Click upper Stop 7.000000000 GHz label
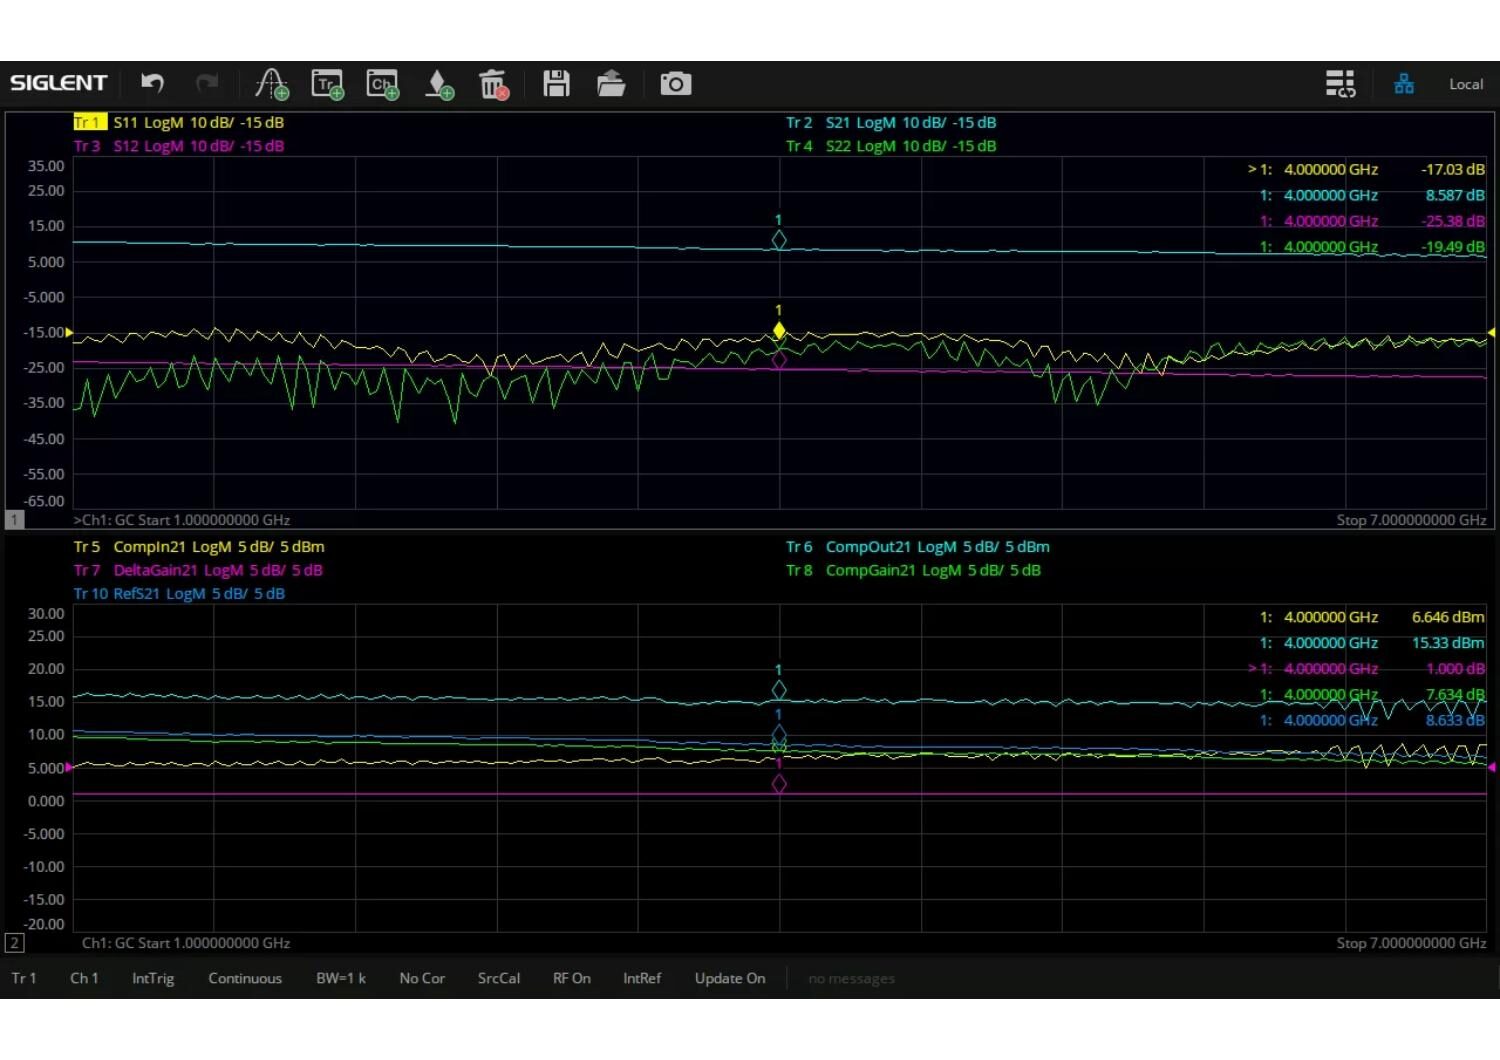This screenshot has height=1060, width=1500. [1411, 520]
